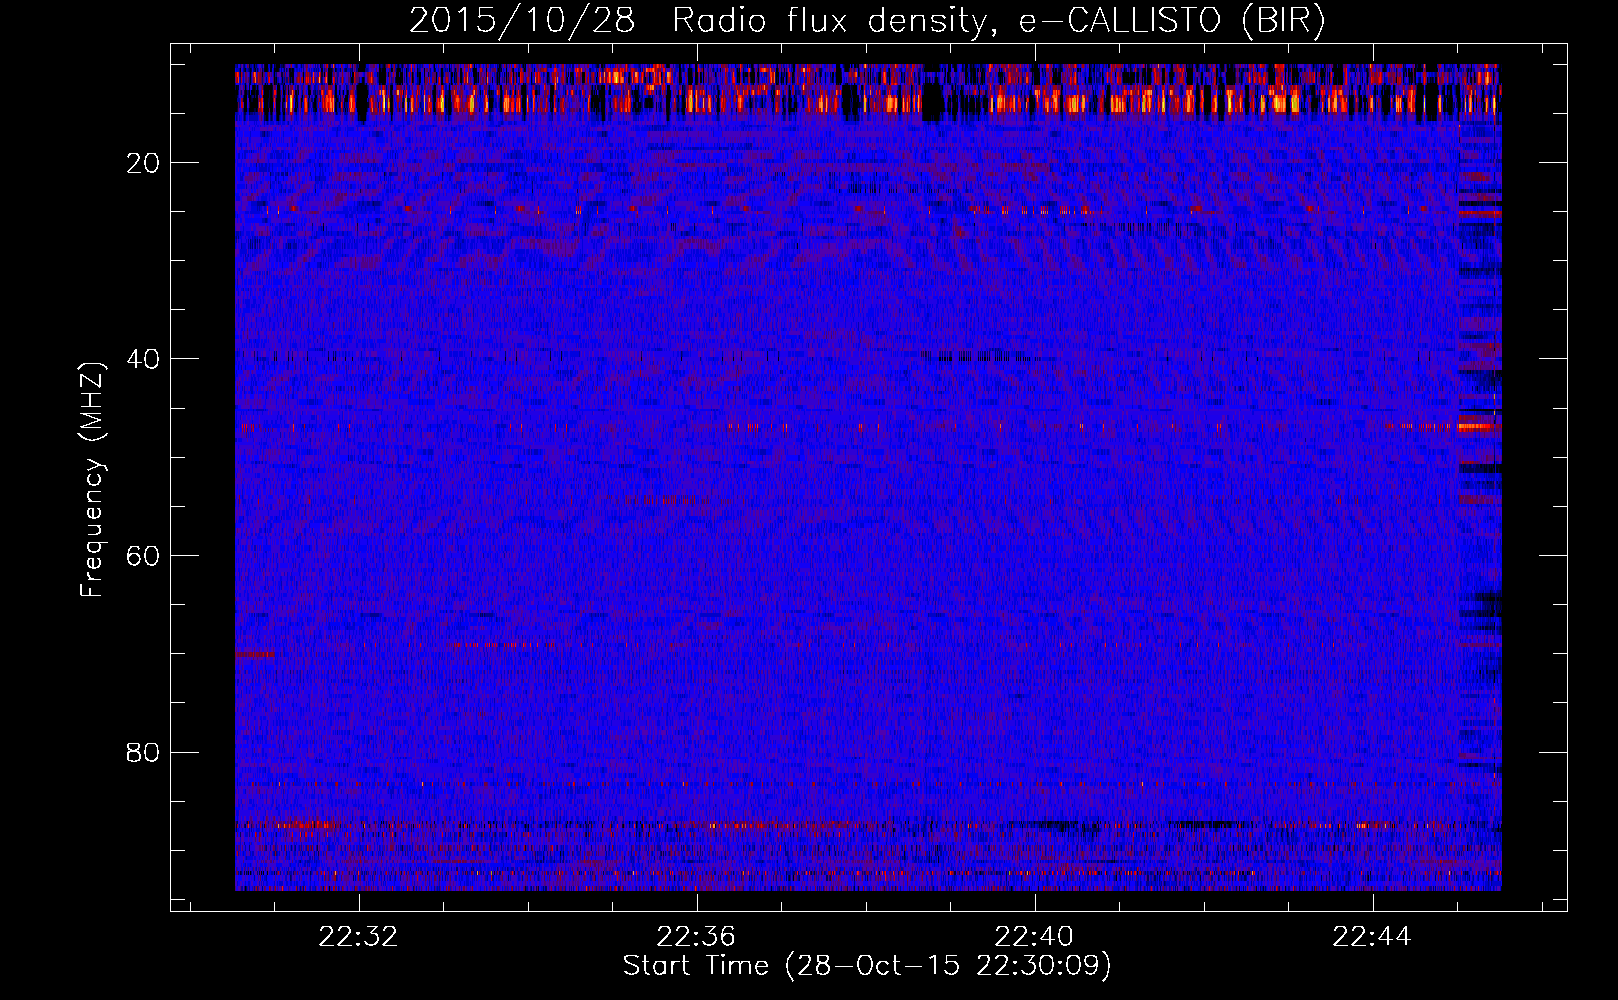
Task: Select the 22:40 time tick label
Action: point(1034,936)
